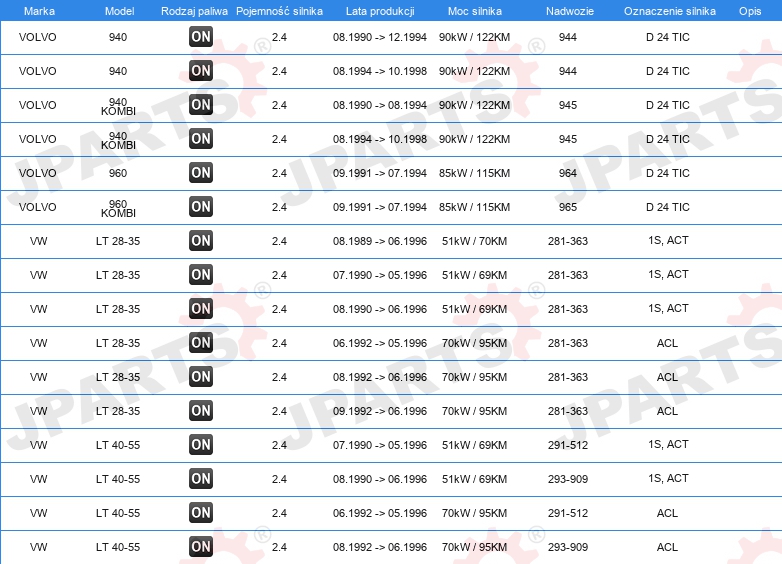The width and height of the screenshot is (782, 564).
Task: Click ON icon in LT 28-35 row dated 06.1992 -> 05.1996
Action: (201, 342)
